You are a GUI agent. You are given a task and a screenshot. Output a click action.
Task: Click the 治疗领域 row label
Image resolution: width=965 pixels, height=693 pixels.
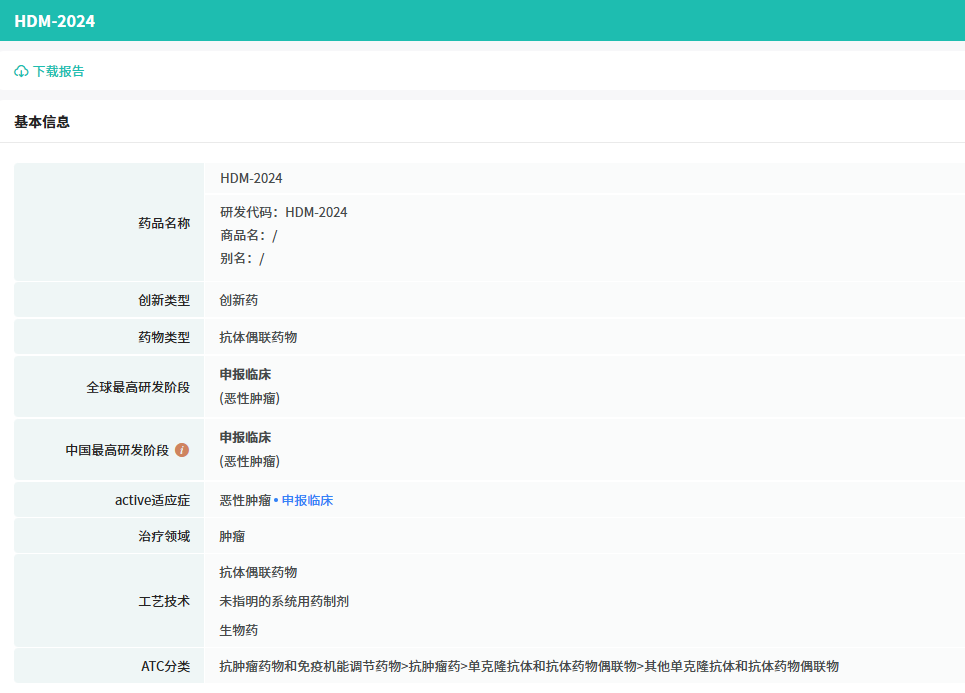point(164,536)
